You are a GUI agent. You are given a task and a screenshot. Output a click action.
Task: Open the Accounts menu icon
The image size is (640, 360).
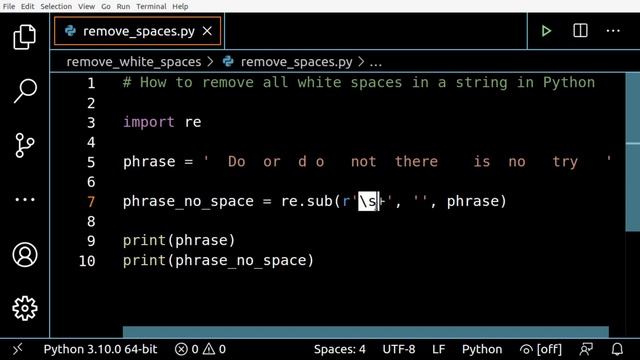(x=24, y=255)
